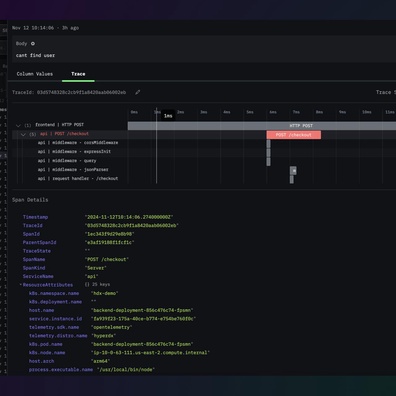Click the ResourceAttributes key label
This screenshot has width=396, height=396.
pos(48,285)
